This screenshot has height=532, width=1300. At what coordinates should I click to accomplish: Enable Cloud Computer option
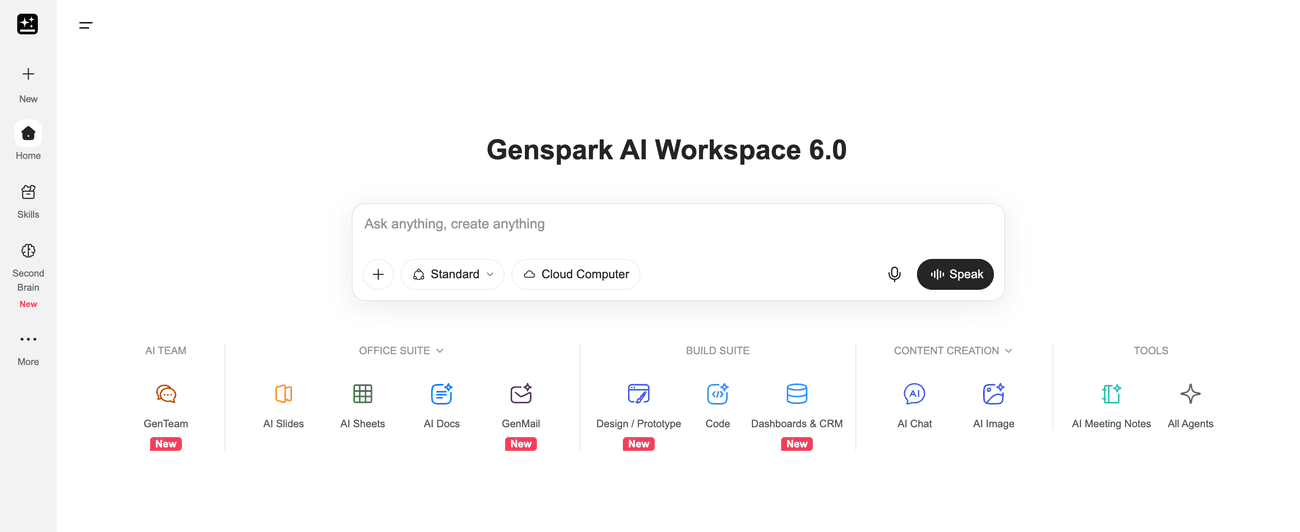[x=576, y=274]
